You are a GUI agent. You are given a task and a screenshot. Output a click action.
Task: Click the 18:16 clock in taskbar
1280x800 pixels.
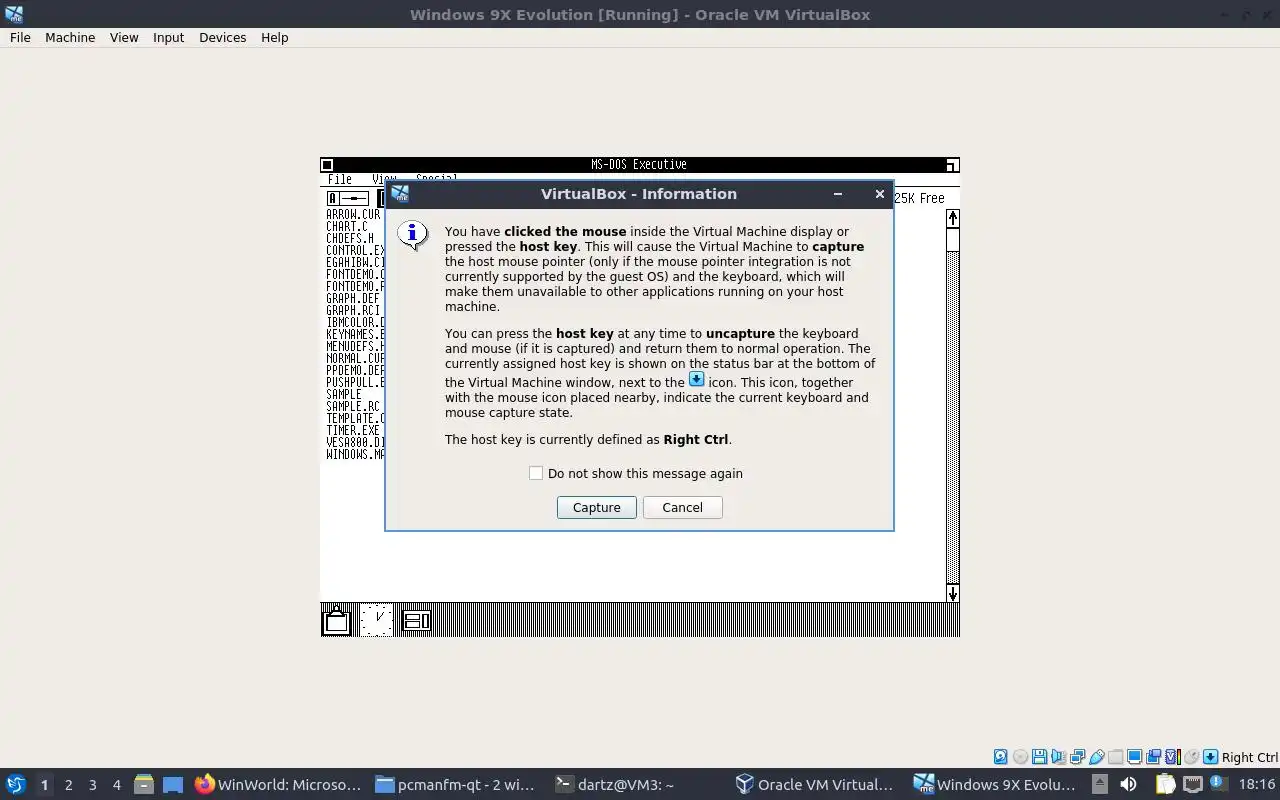pyautogui.click(x=1257, y=784)
